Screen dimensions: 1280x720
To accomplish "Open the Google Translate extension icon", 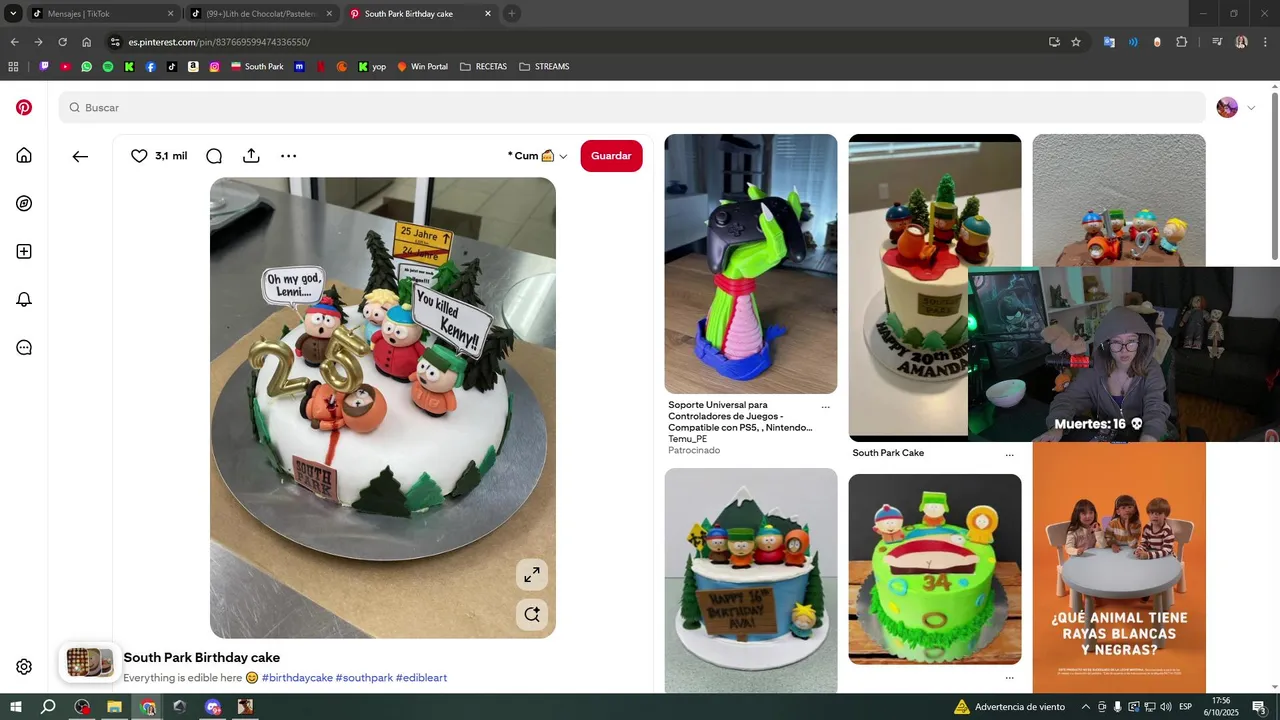I will click(1109, 42).
